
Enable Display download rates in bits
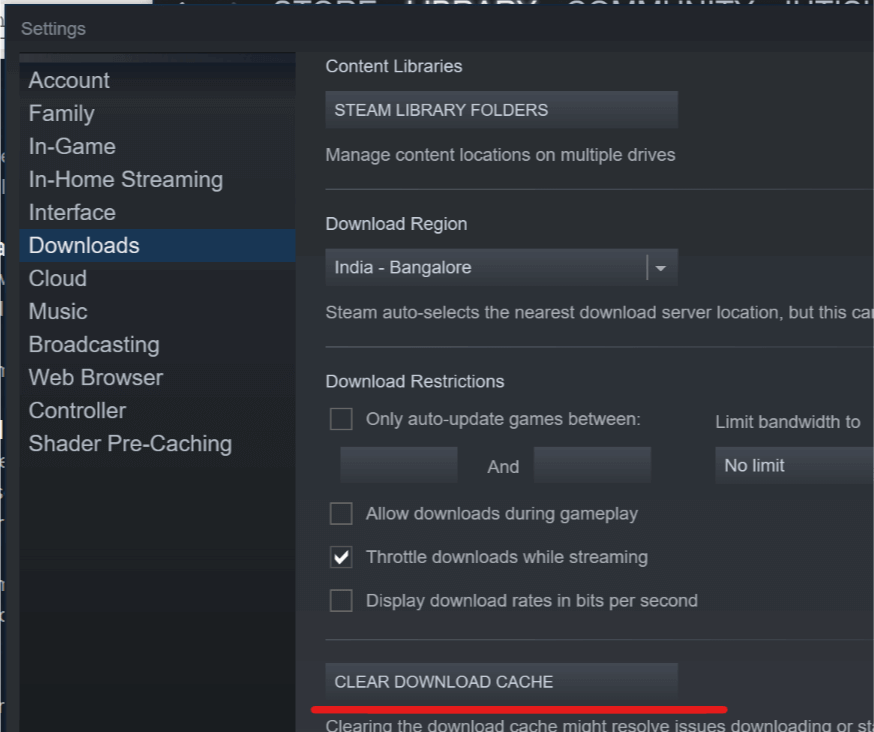coord(341,601)
